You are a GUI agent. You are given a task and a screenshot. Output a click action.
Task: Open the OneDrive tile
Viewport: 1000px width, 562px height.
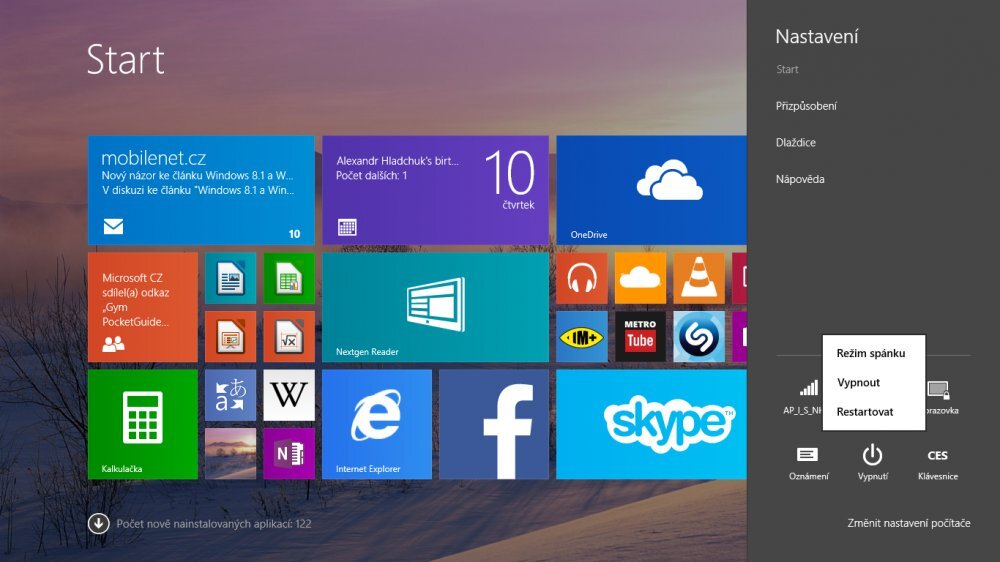(651, 190)
